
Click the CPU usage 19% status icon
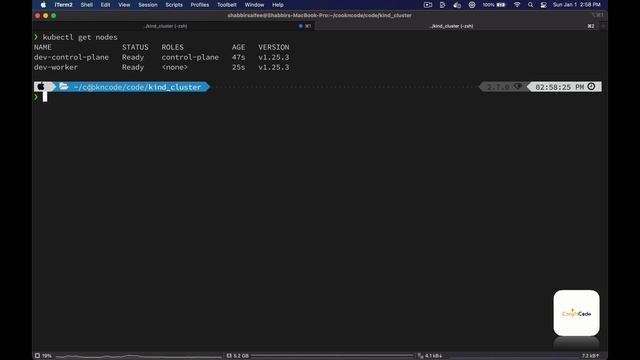pos(43,356)
